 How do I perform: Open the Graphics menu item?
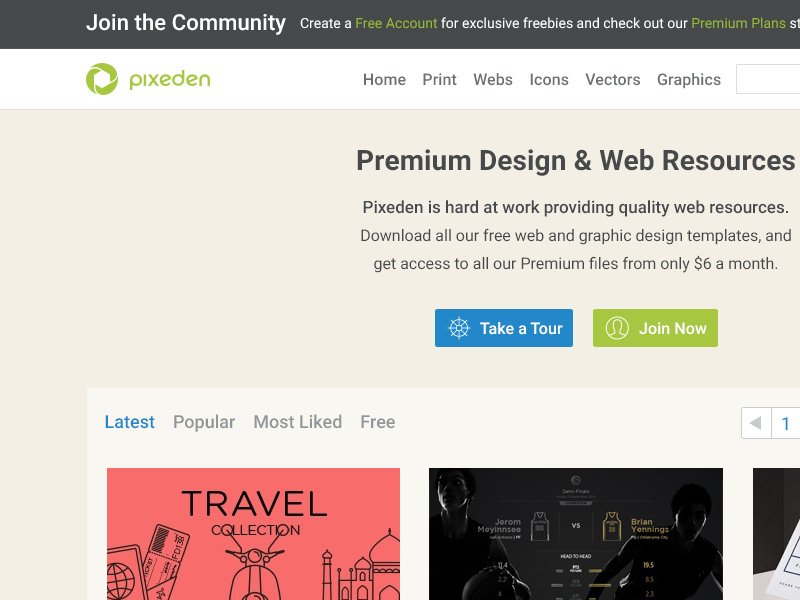pyautogui.click(x=689, y=80)
